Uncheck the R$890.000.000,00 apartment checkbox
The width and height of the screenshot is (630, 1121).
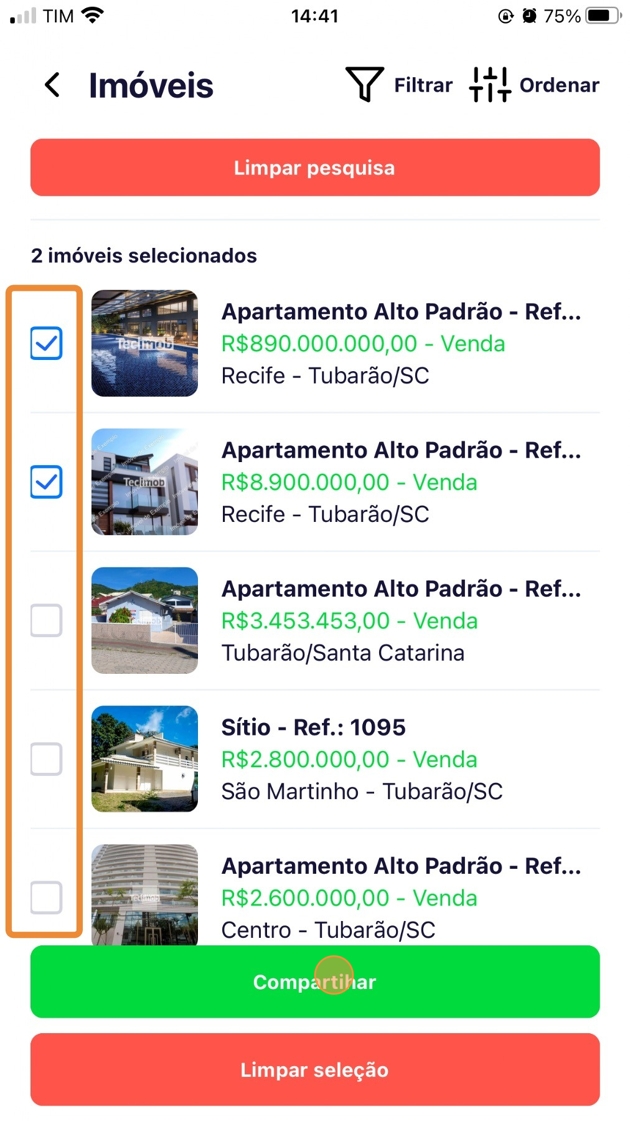click(x=46, y=343)
